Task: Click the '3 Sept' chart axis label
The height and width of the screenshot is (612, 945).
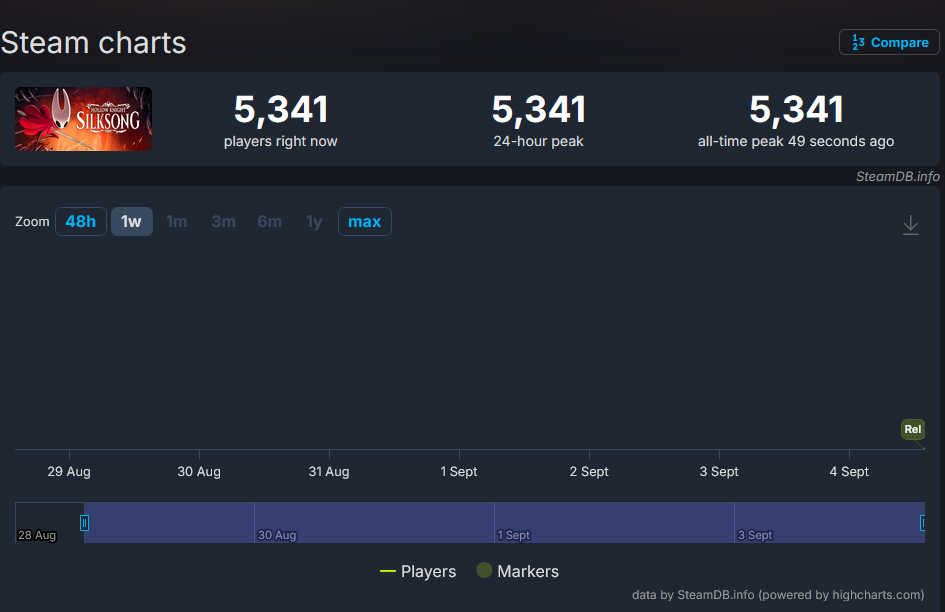Action: 719,472
